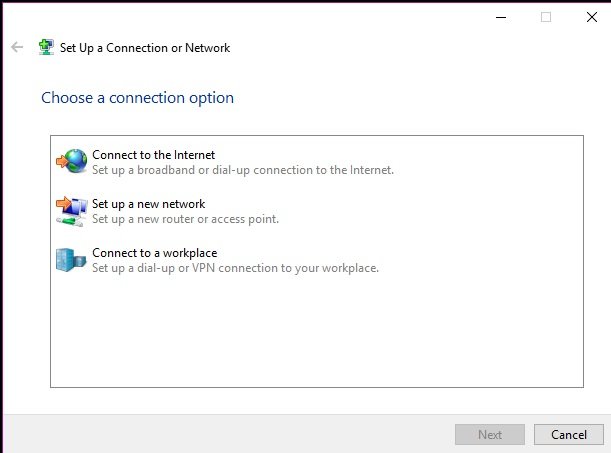
Task: Click the globe icon for Connect to the Internet
Action: click(x=72, y=161)
